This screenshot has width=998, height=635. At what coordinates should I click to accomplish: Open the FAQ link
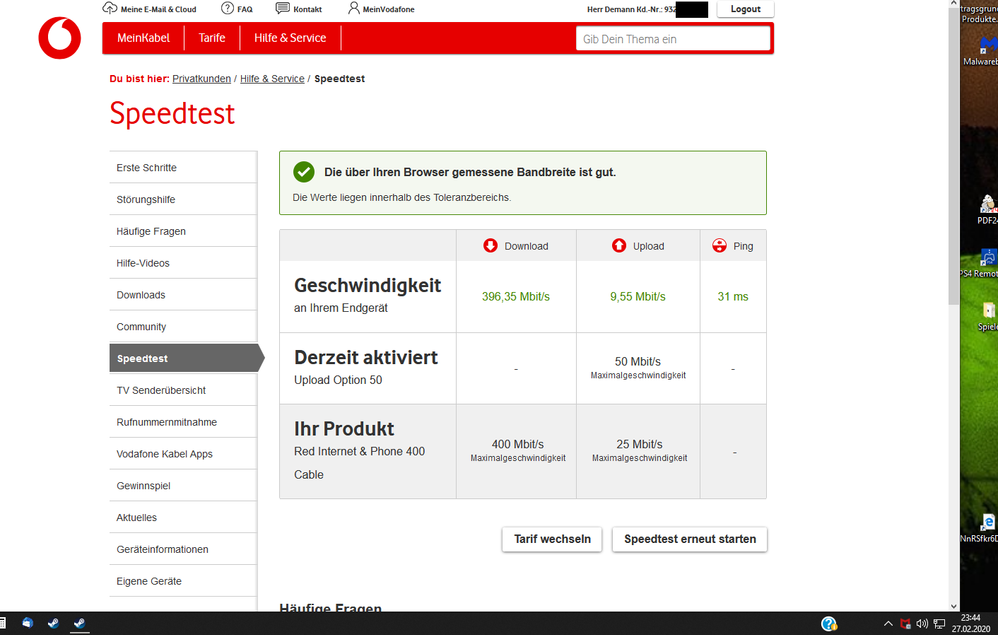(237, 9)
